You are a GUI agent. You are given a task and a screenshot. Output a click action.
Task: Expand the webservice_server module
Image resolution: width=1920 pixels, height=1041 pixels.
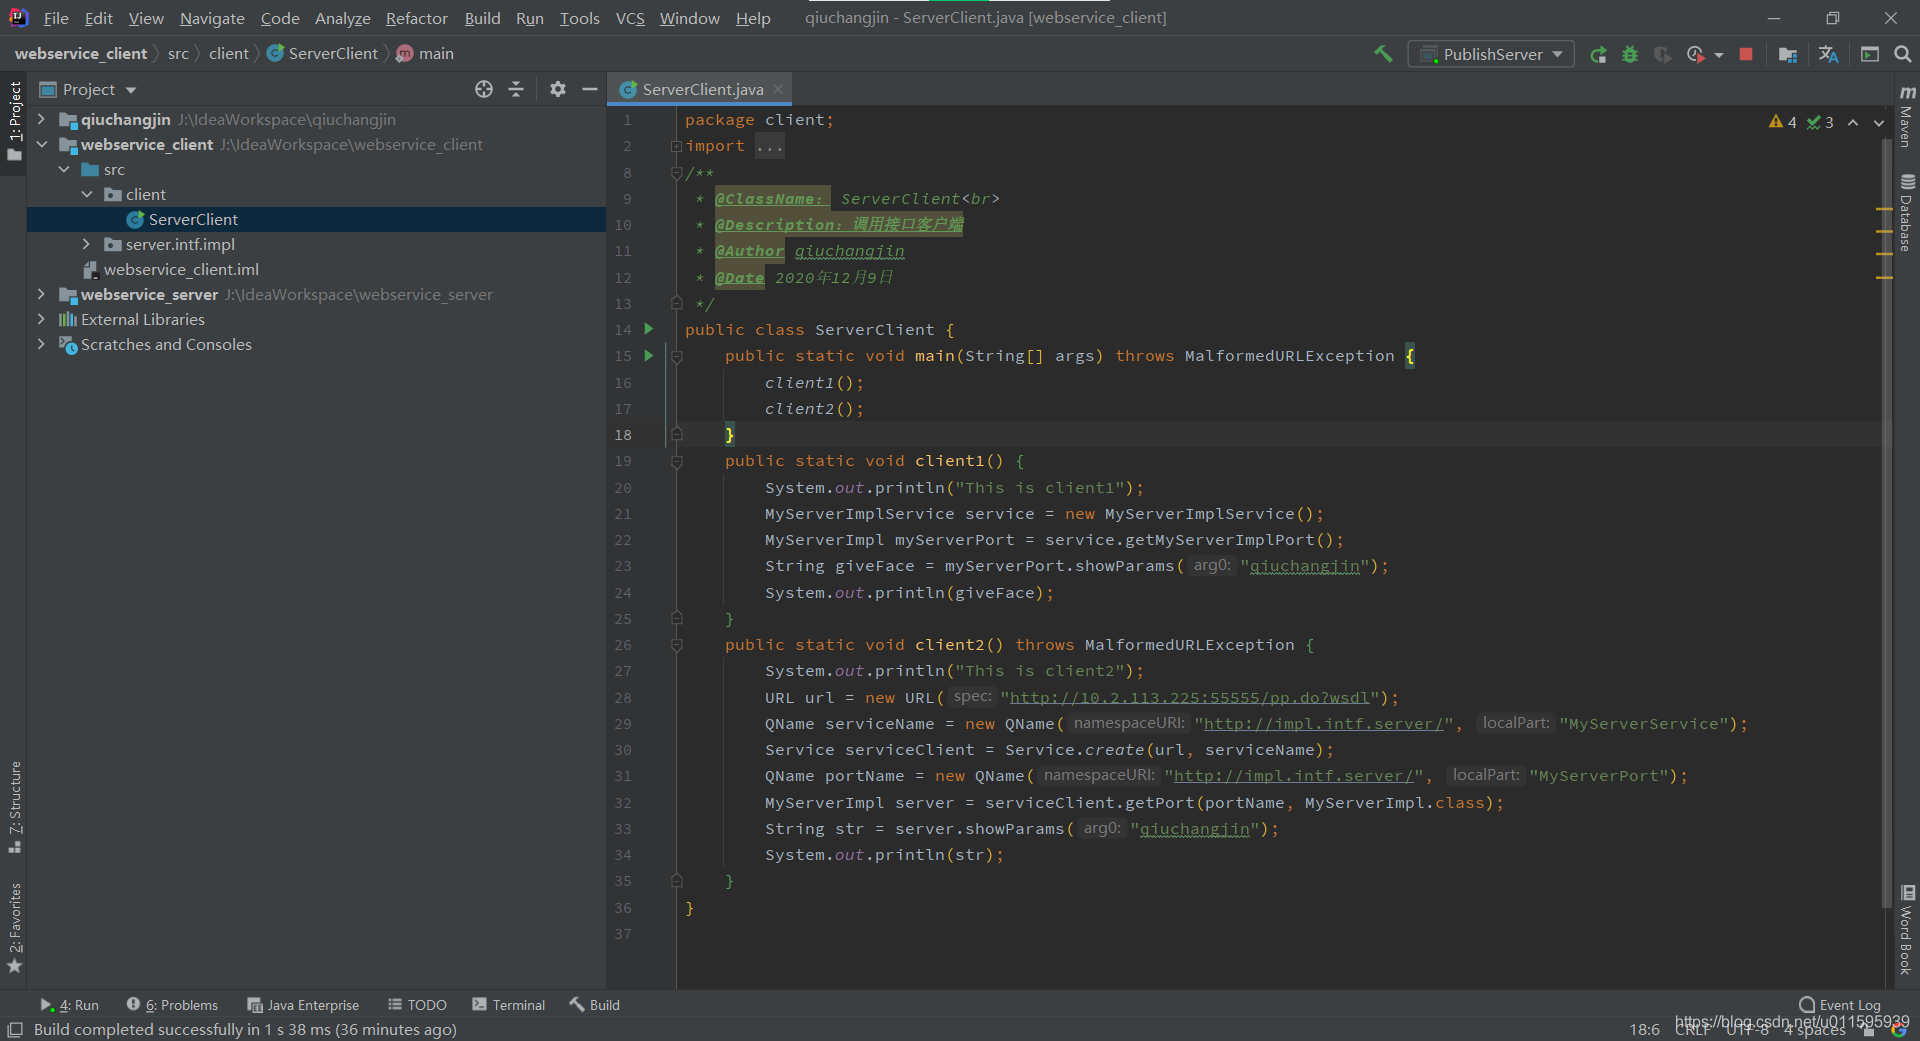click(x=41, y=294)
